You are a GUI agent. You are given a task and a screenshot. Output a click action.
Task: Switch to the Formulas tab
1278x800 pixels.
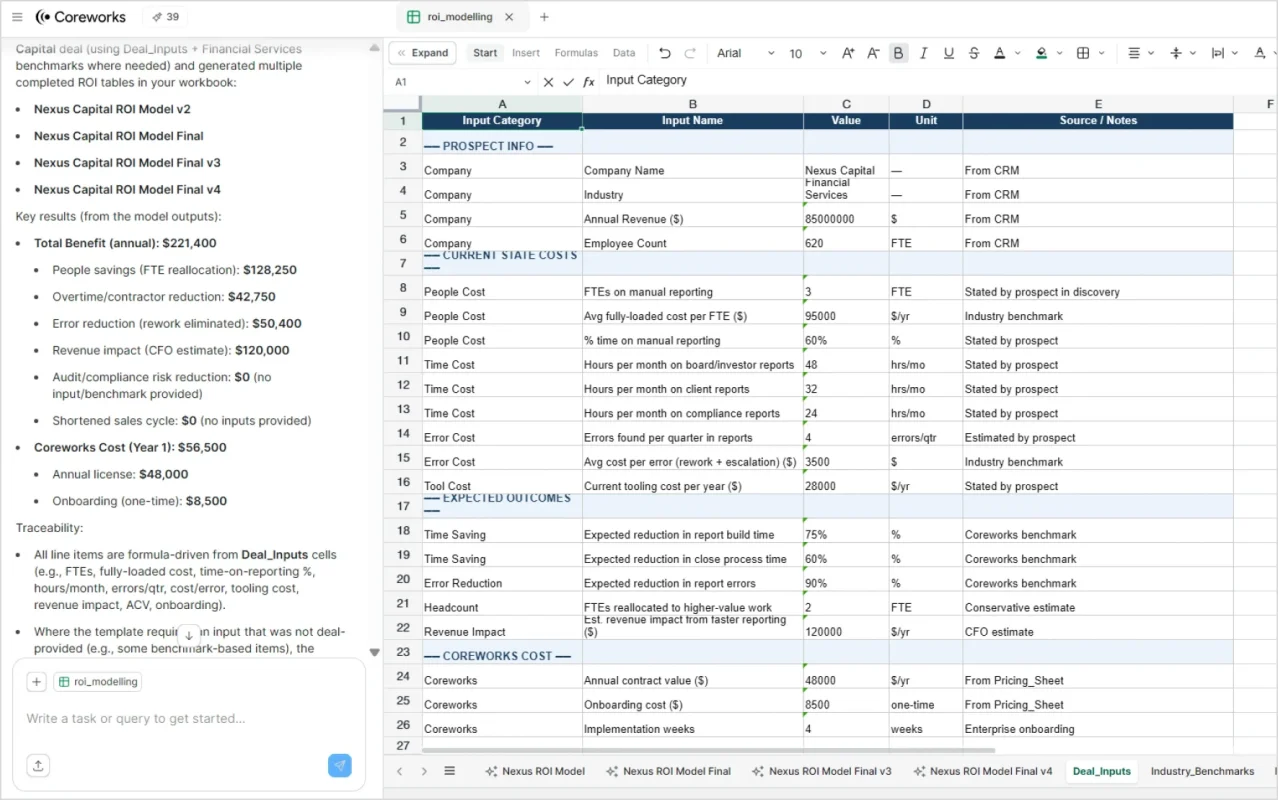pyautogui.click(x=576, y=52)
